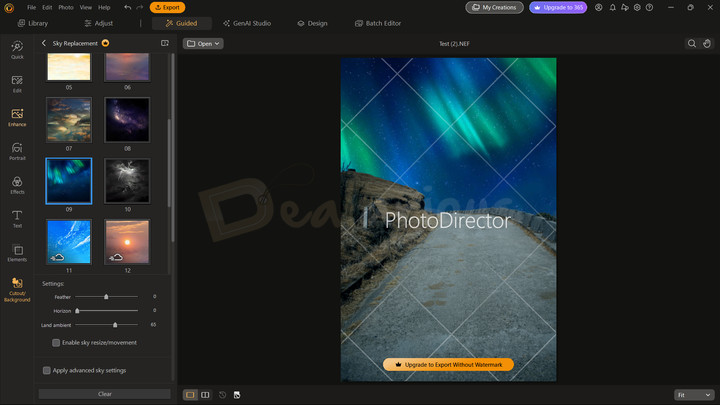Open the Portrait tools icon
This screenshot has width=720, height=405.
click(x=17, y=151)
